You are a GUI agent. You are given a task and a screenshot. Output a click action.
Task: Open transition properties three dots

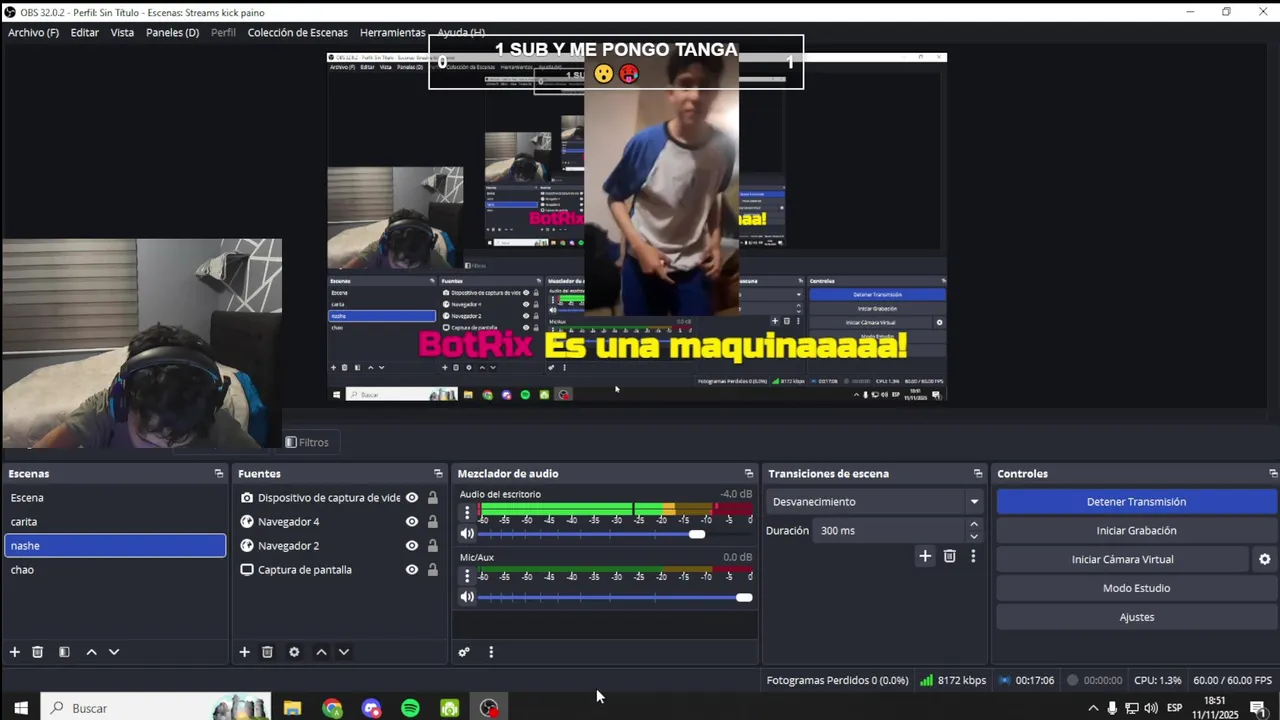pos(973,556)
